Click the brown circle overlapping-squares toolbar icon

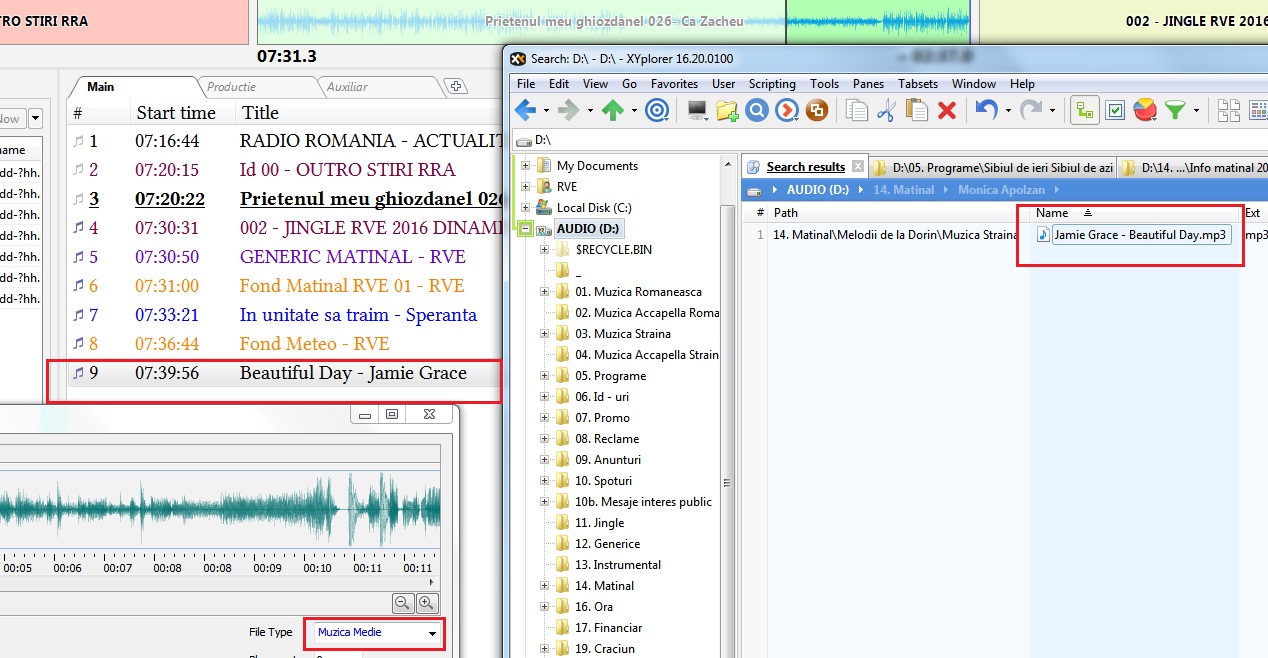click(x=817, y=110)
